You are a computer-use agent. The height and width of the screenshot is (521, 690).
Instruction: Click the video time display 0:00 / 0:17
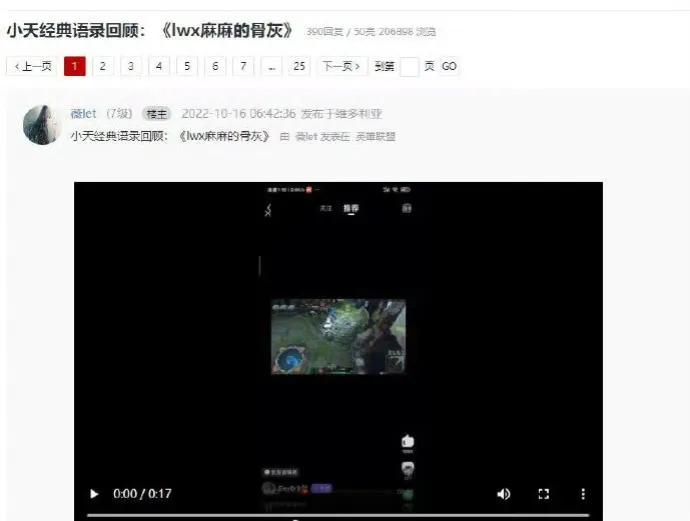coord(142,494)
